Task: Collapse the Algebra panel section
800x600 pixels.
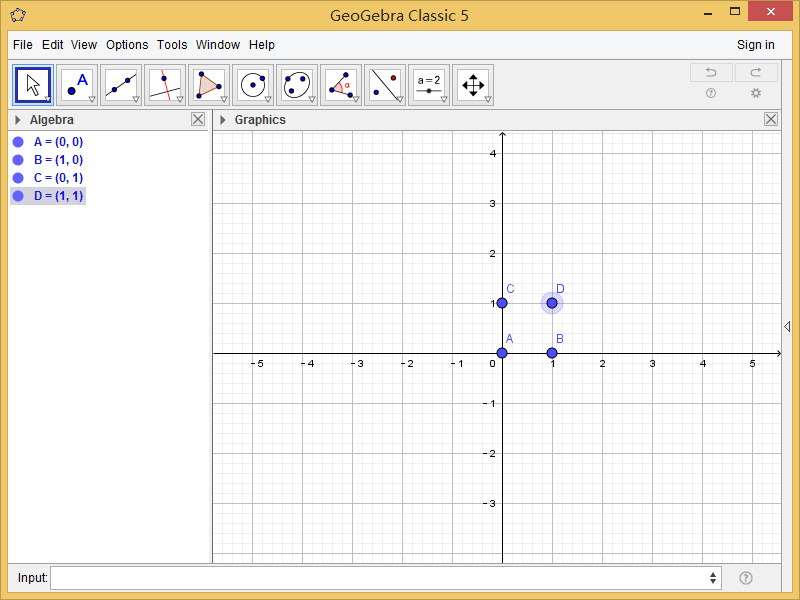Action: (15, 119)
